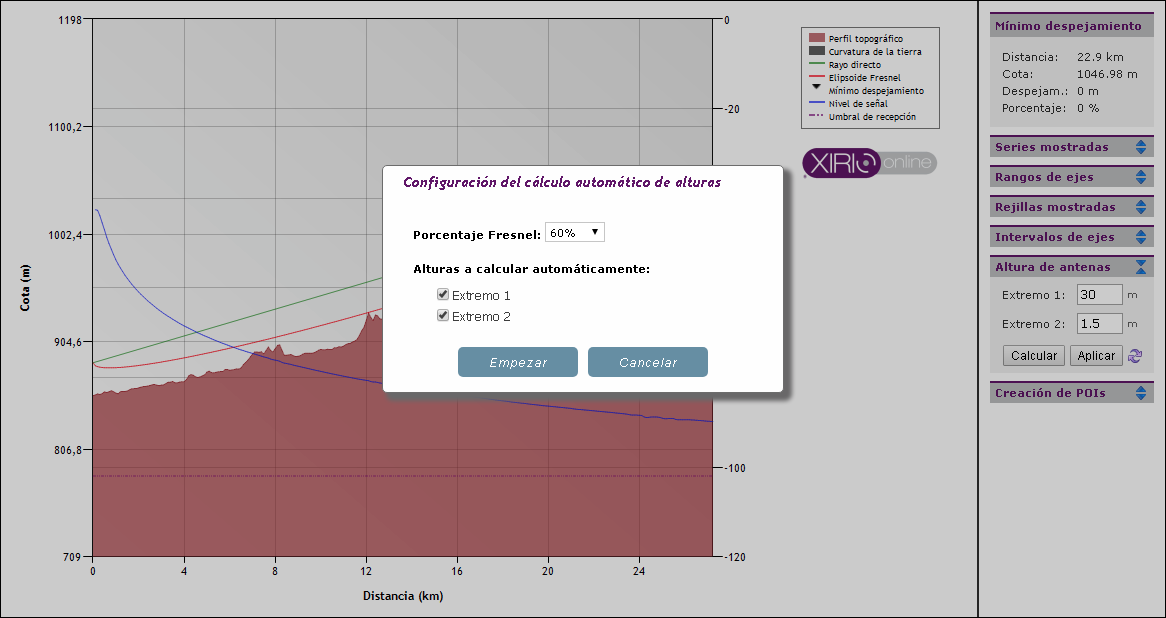The width and height of the screenshot is (1166, 618).
Task: Click the Rayo directo legend entry
Action: pos(855,64)
